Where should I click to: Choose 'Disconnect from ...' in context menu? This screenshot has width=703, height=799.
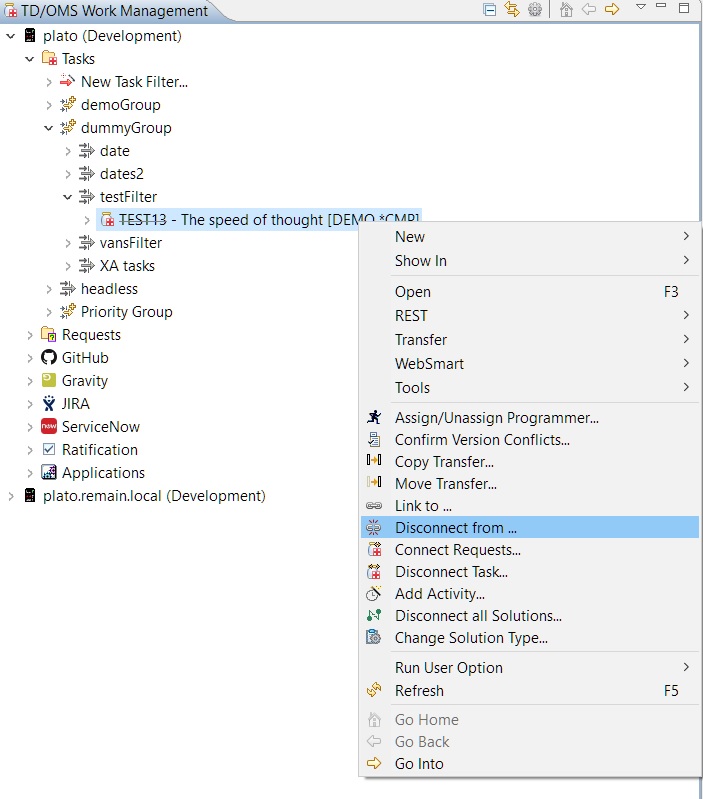455,528
